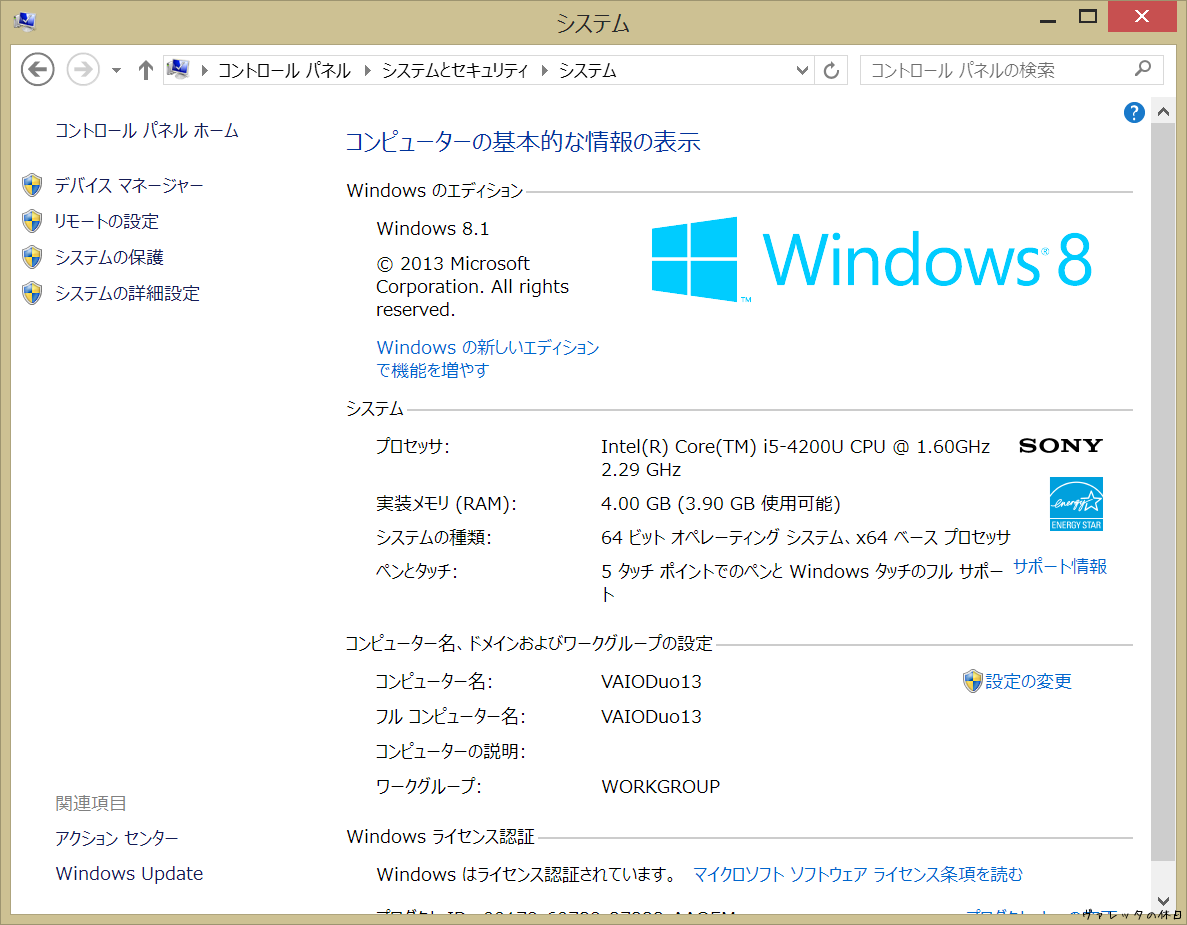Image resolution: width=1187 pixels, height=925 pixels.
Task: Select システムとセキュリティ breadcrumb
Action: click(454, 70)
